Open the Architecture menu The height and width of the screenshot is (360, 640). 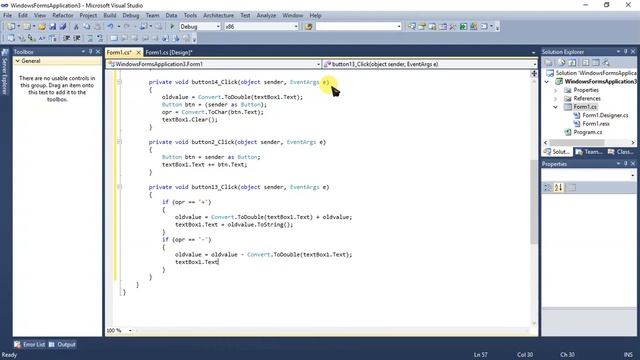click(218, 16)
